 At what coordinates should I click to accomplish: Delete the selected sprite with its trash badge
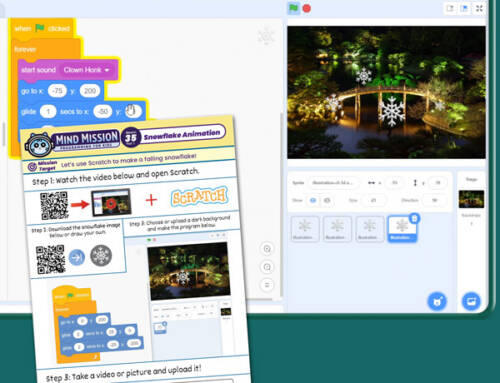pos(414,218)
